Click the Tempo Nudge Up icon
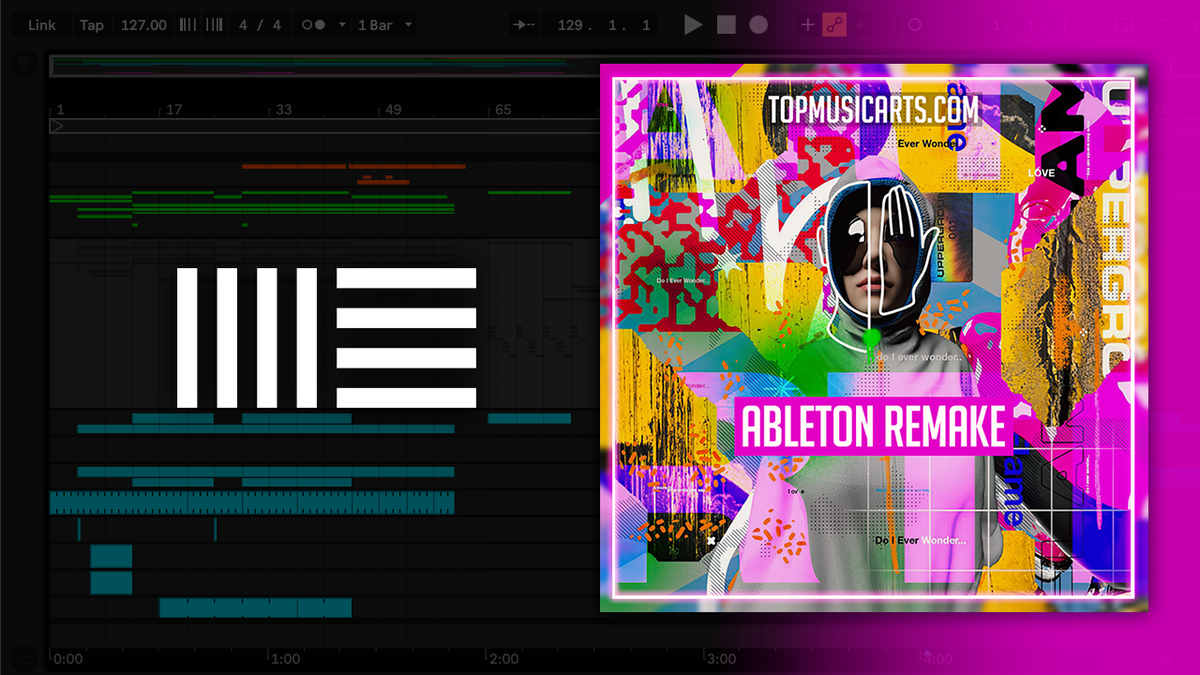Screen dimensions: 1200x675 pos(213,24)
